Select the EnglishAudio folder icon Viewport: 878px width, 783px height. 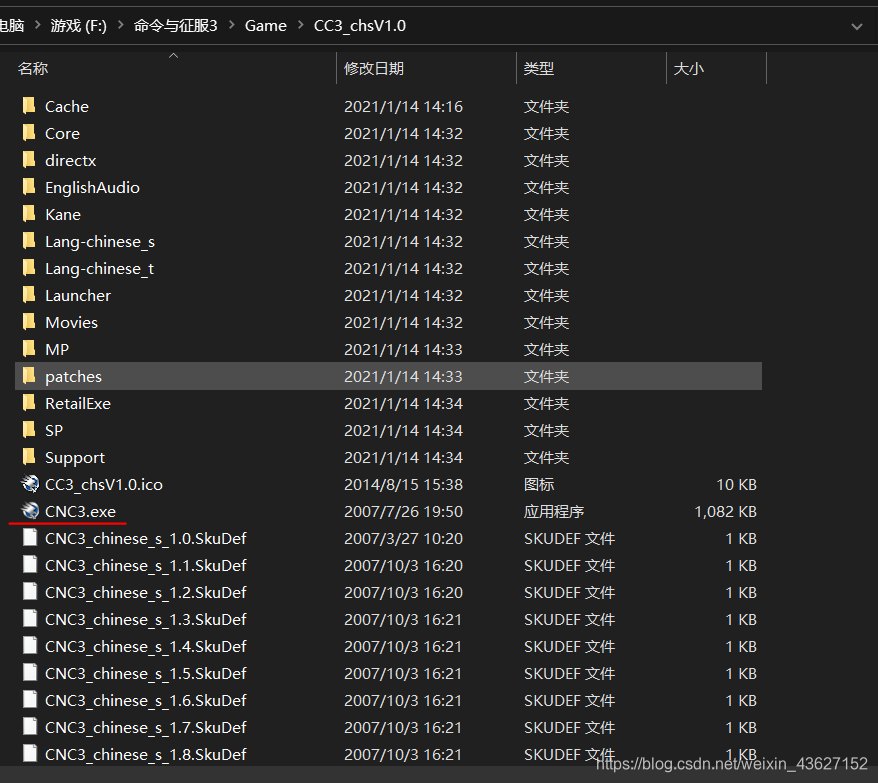point(29,187)
